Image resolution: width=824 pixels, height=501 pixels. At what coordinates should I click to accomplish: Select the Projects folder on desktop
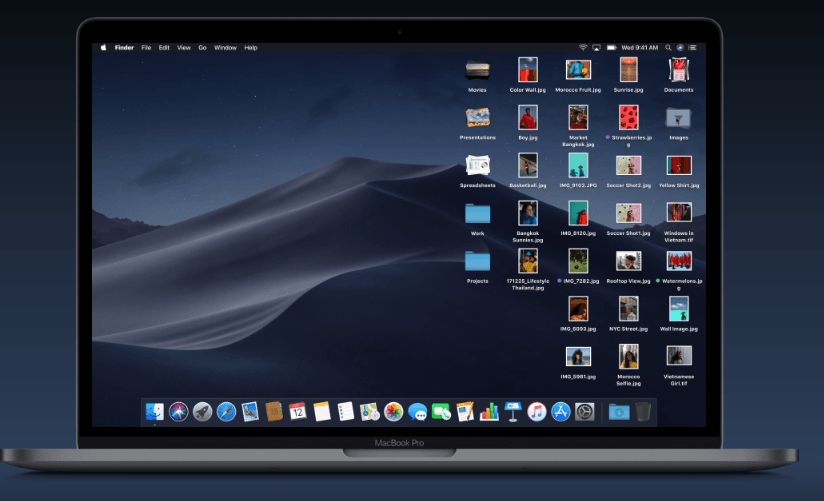[478, 261]
